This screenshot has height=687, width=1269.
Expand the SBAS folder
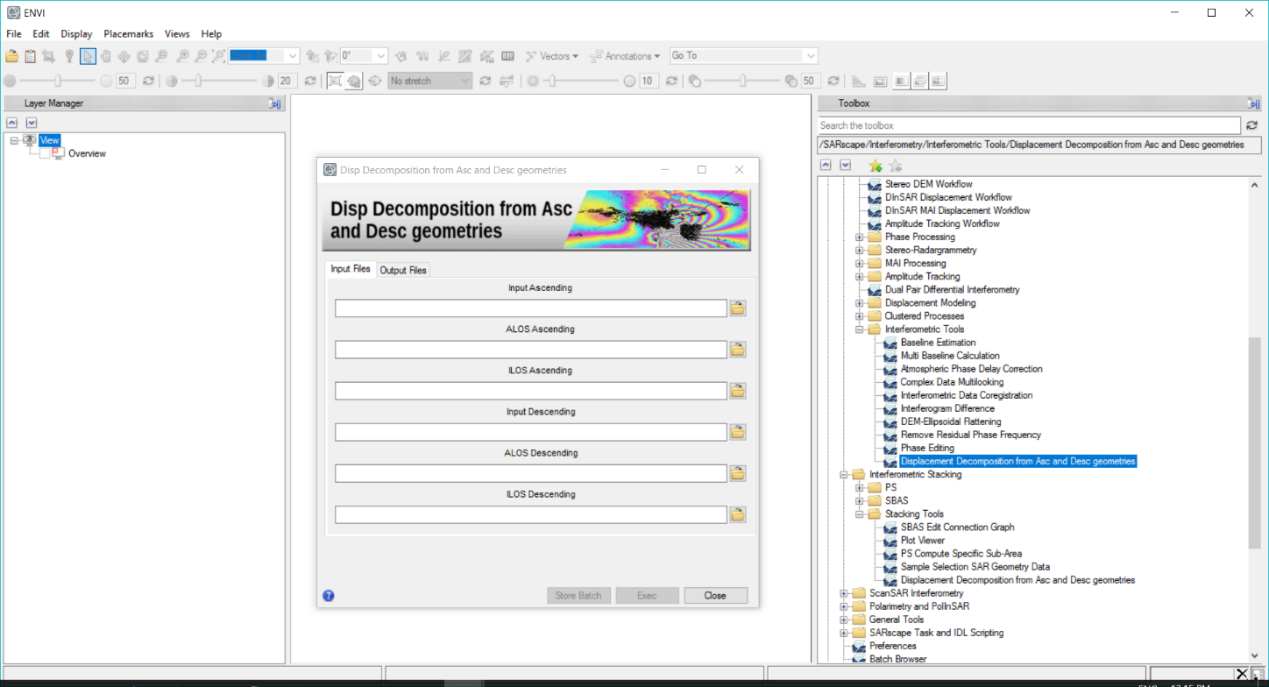click(859, 501)
